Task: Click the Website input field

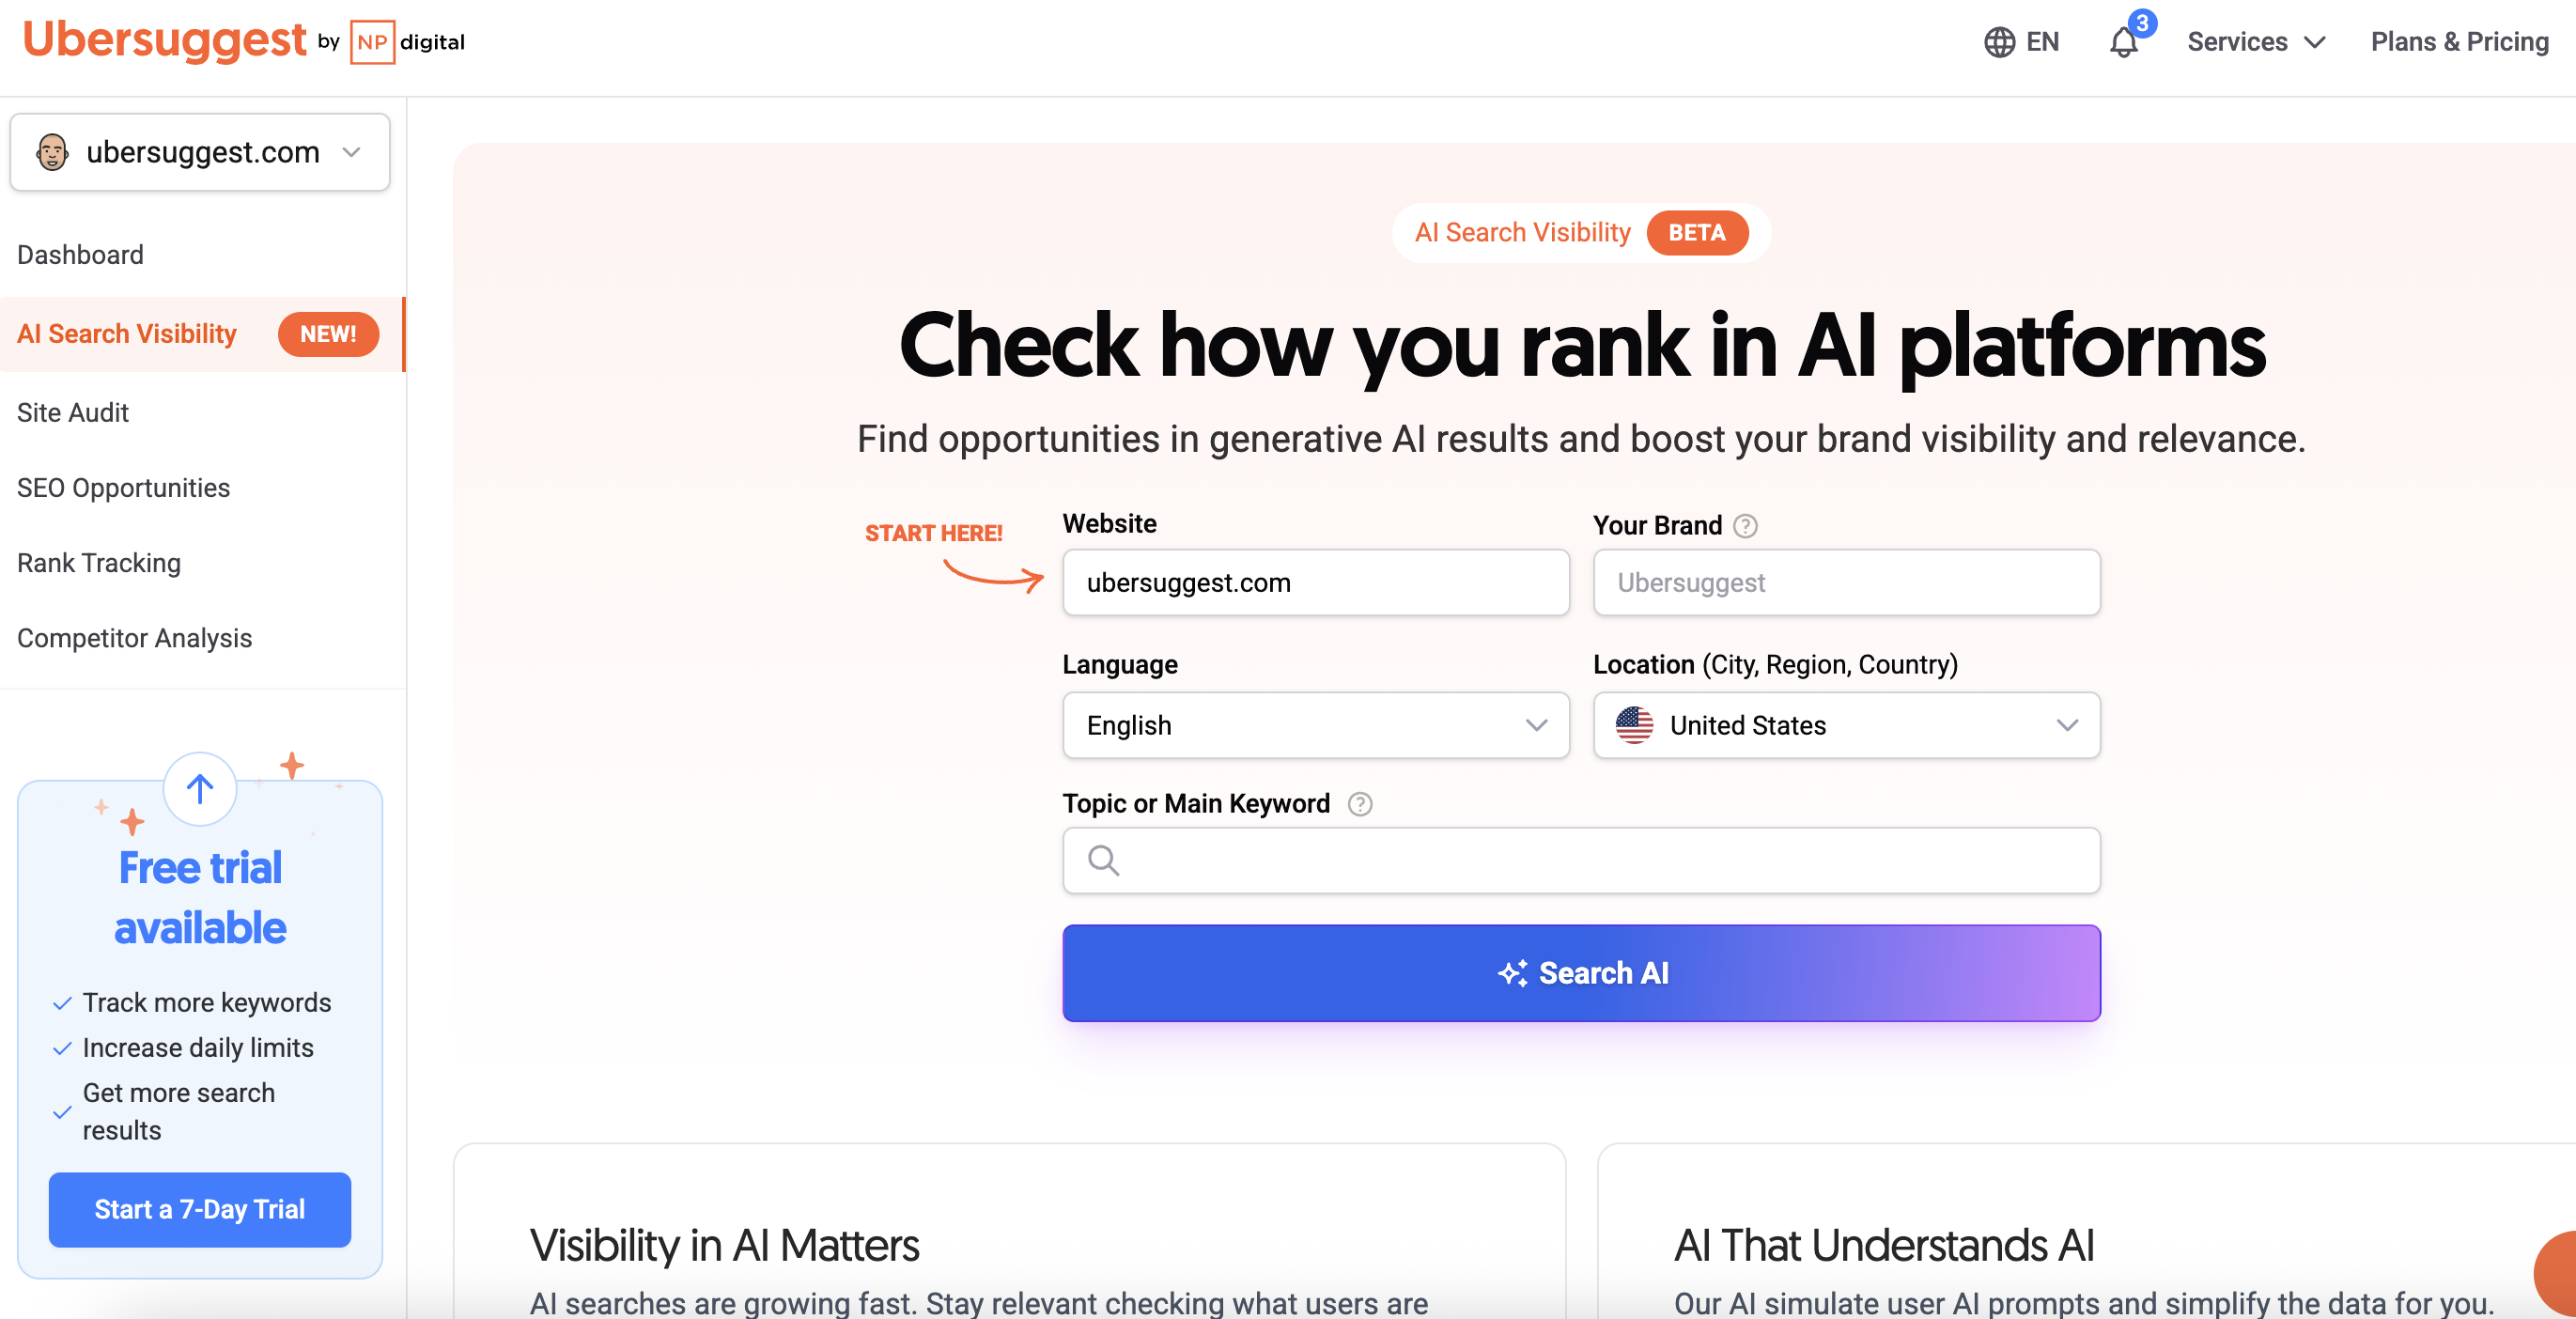Action: point(1315,582)
